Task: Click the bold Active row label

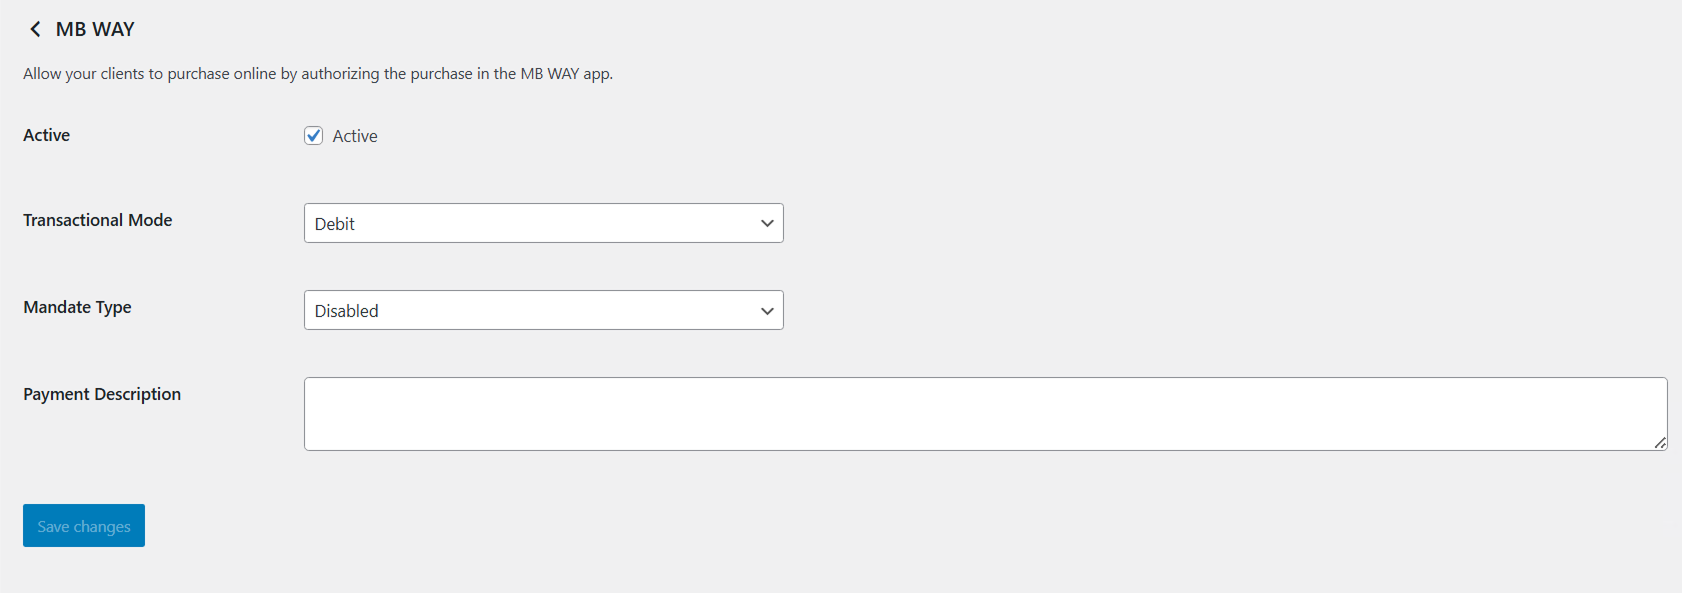Action: click(x=47, y=135)
